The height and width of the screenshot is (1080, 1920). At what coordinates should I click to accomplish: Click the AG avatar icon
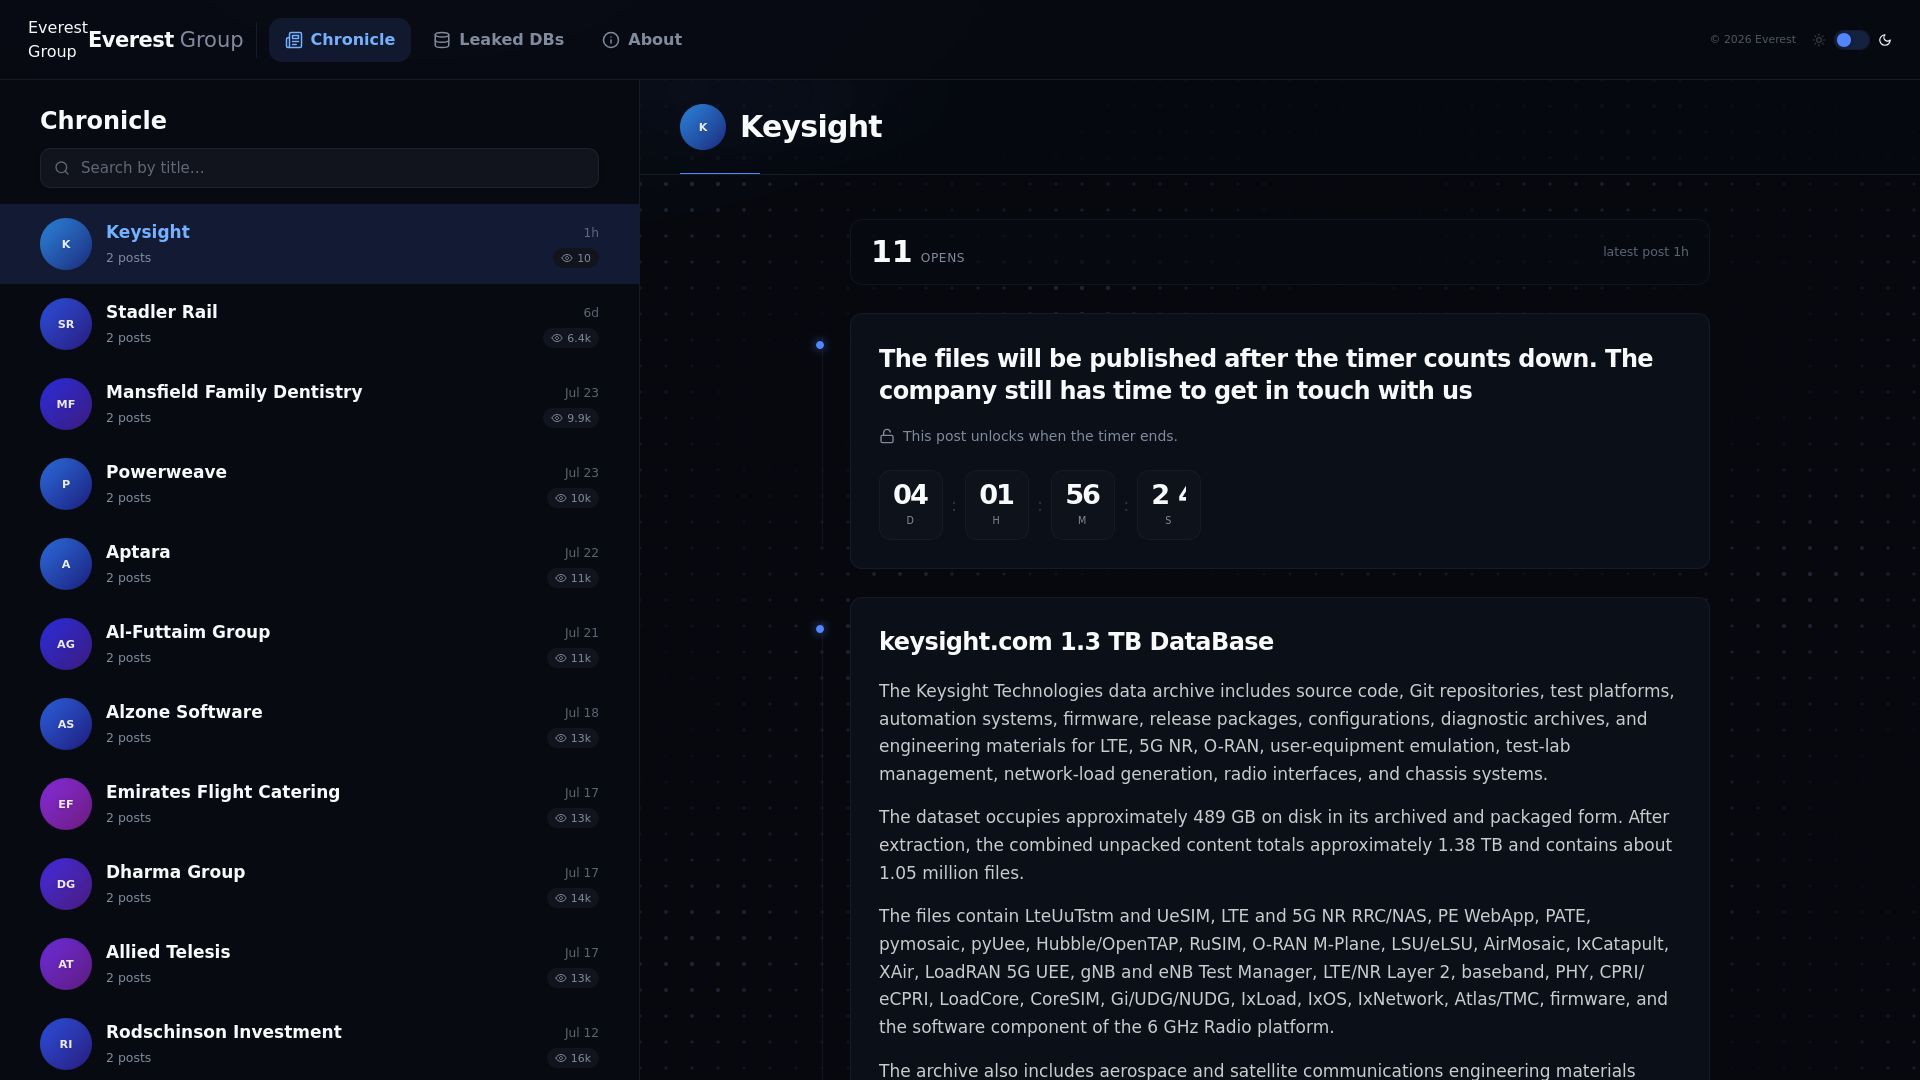pyautogui.click(x=66, y=644)
